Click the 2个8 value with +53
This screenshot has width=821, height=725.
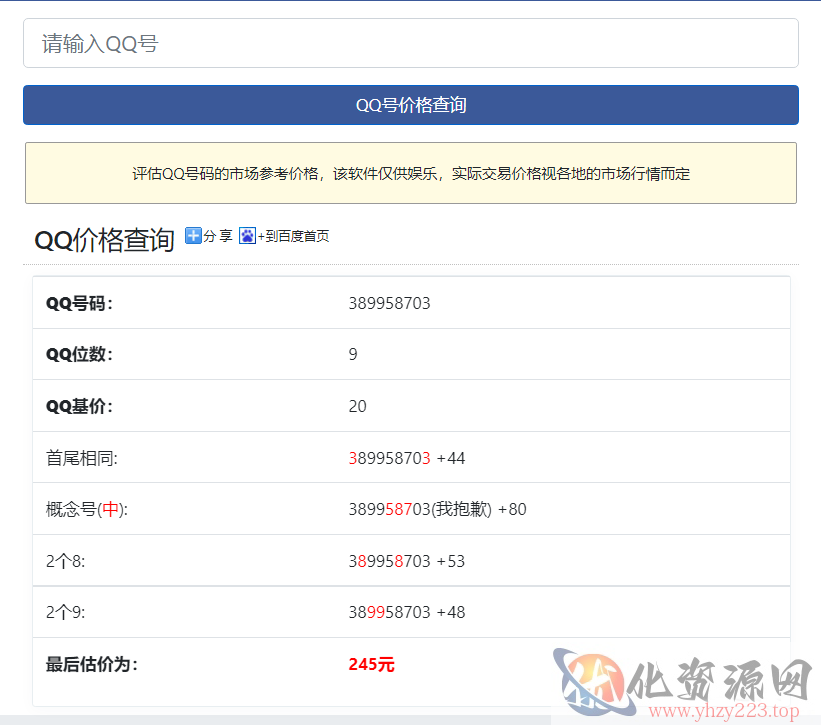click(407, 561)
